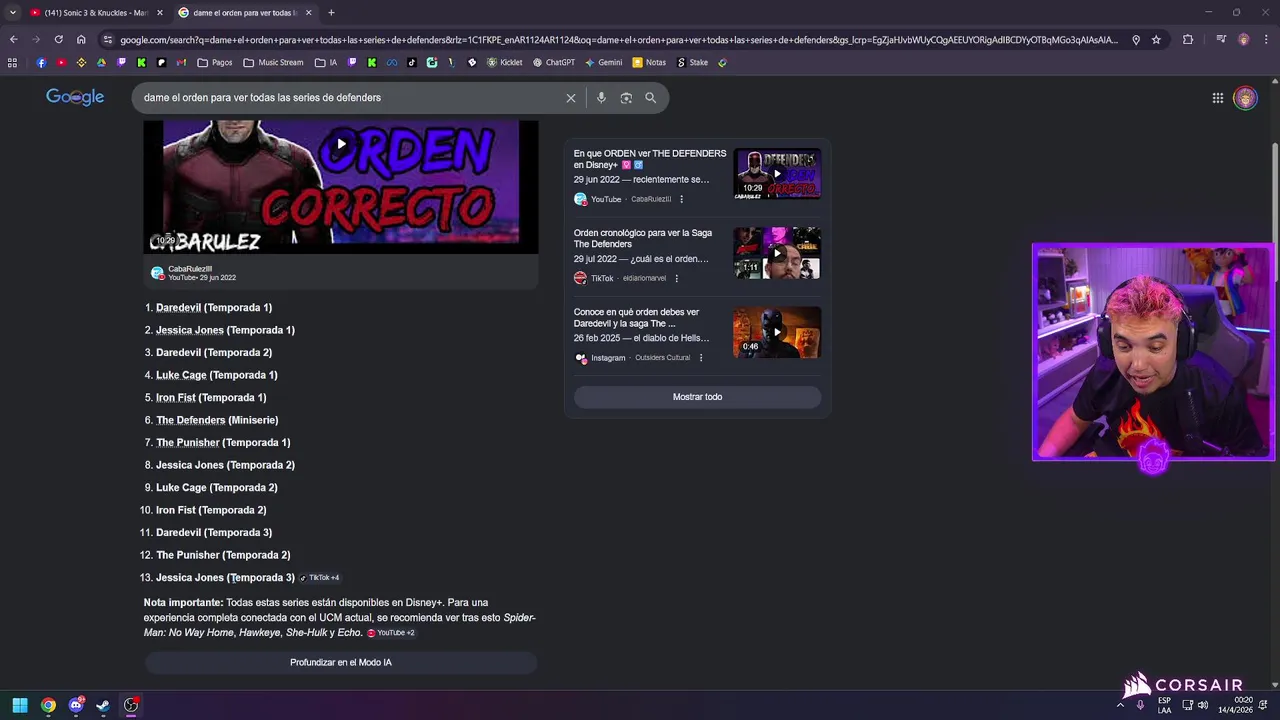Screen dimensions: 1280x720
Task: Open the tab search dropdown arrow
Action: click(x=12, y=13)
